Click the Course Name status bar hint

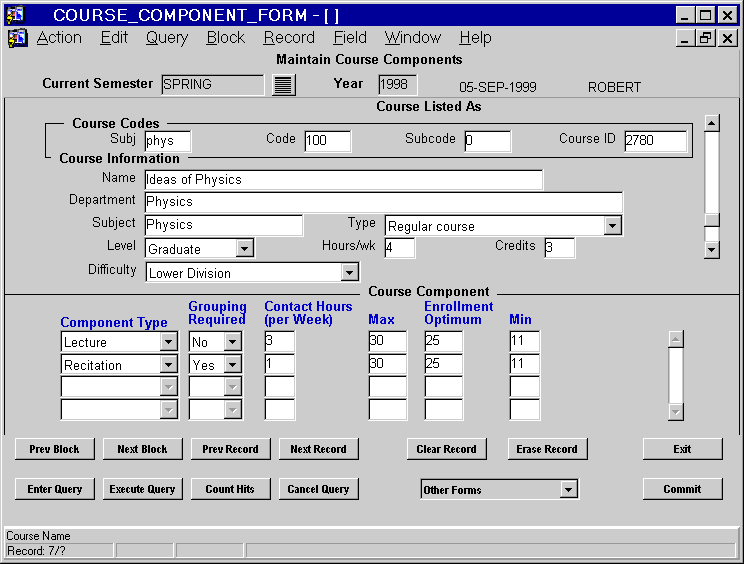(x=38, y=536)
